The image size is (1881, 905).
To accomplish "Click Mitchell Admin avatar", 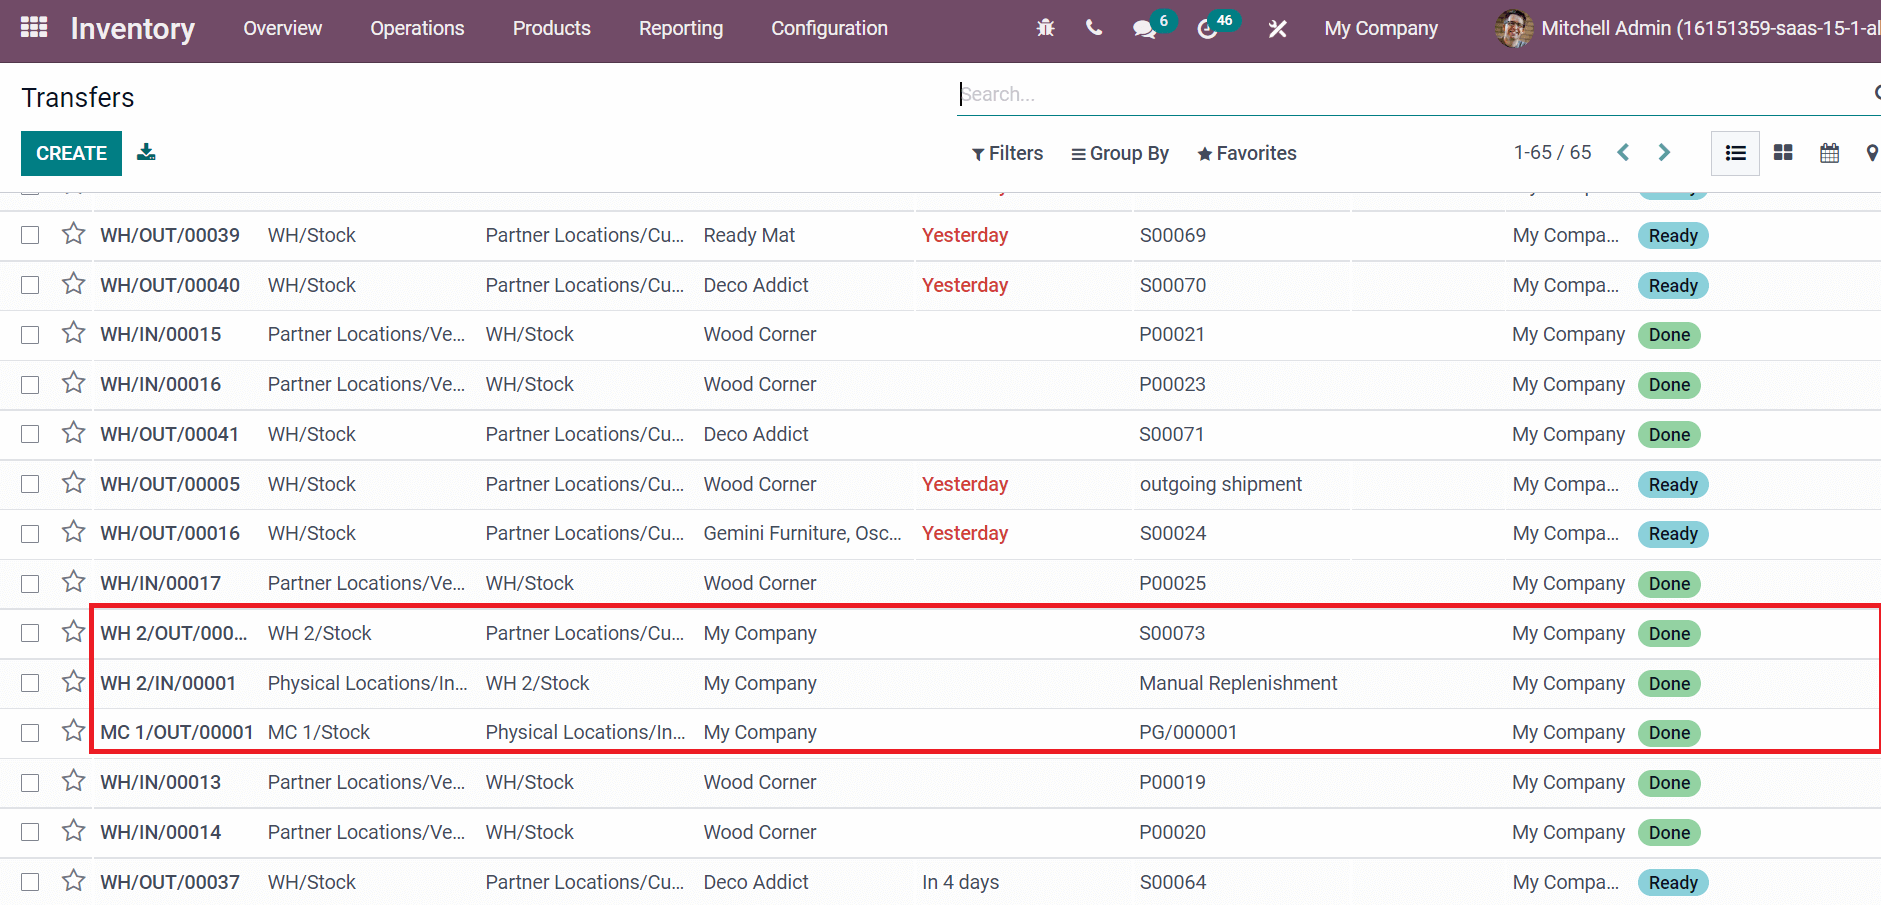I will (1514, 29).
